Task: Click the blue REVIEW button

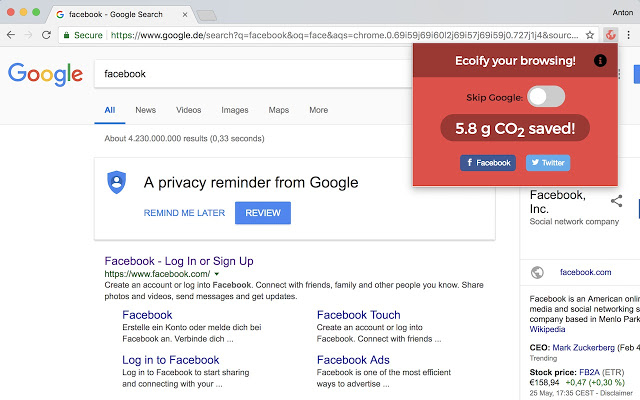Action: pos(263,213)
